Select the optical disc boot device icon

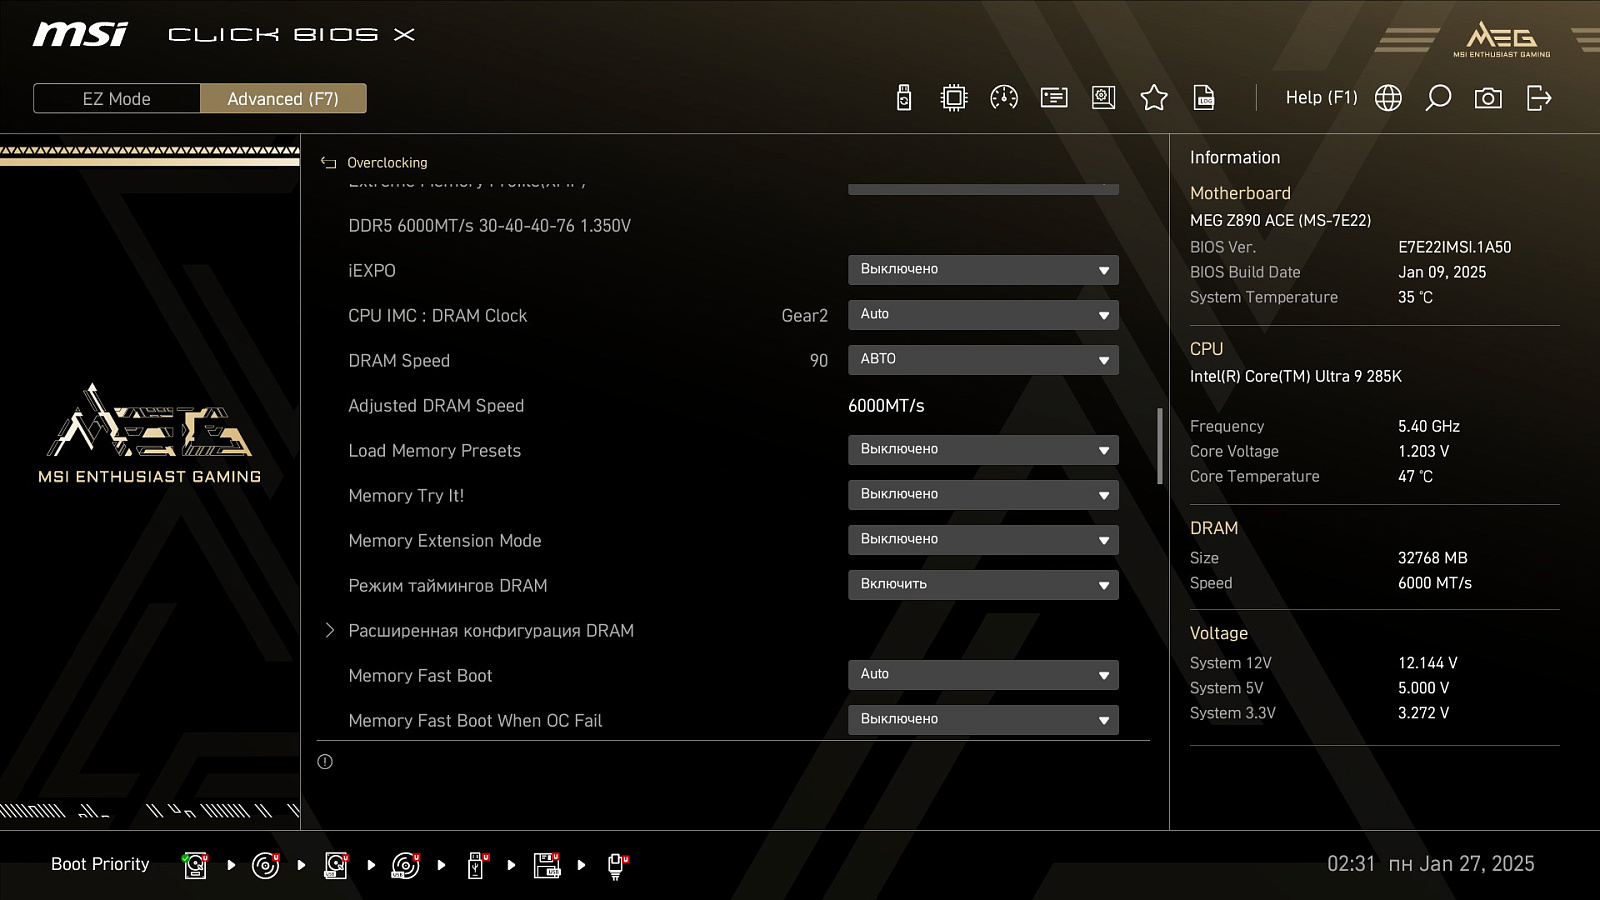point(266,865)
